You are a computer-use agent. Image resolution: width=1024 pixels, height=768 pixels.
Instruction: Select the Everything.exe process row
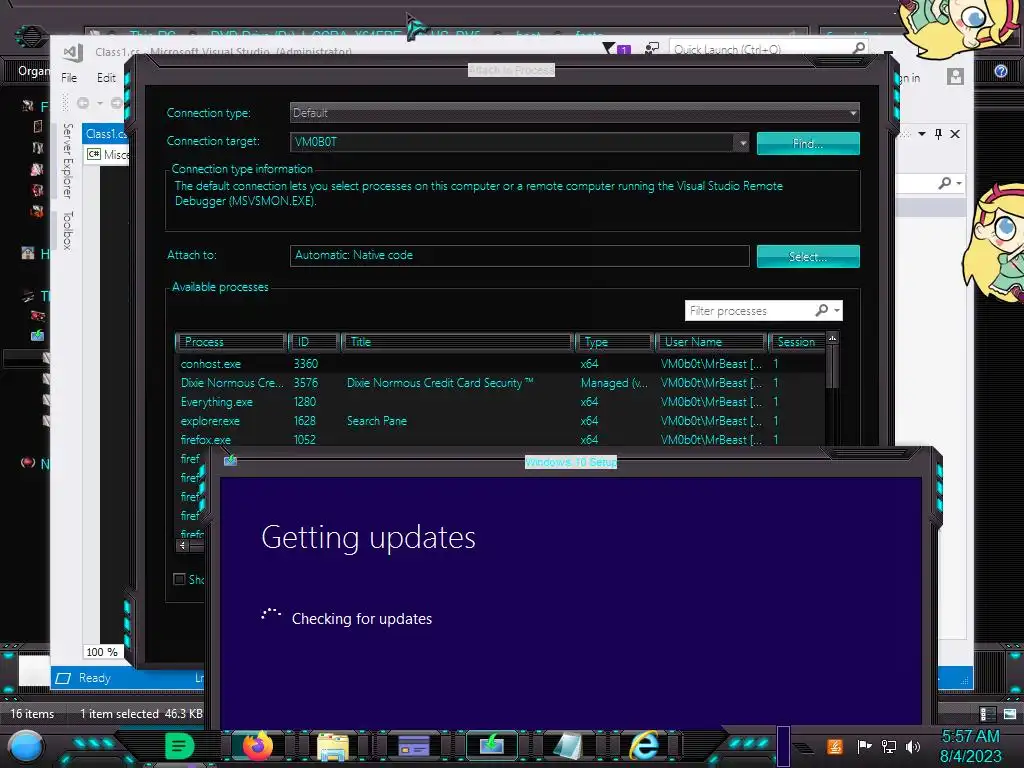[500, 402]
